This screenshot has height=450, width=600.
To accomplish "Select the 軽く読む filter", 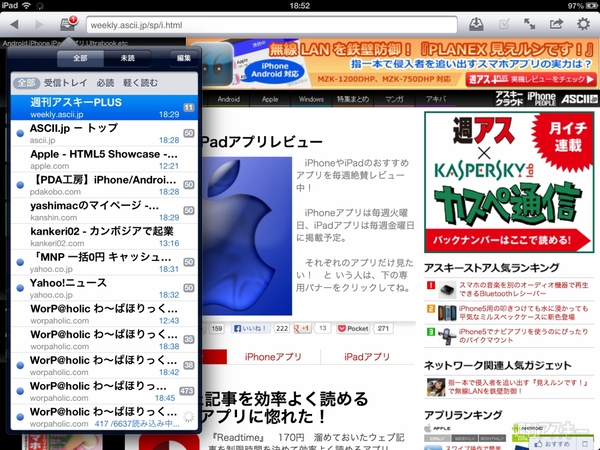I will 140,83.
